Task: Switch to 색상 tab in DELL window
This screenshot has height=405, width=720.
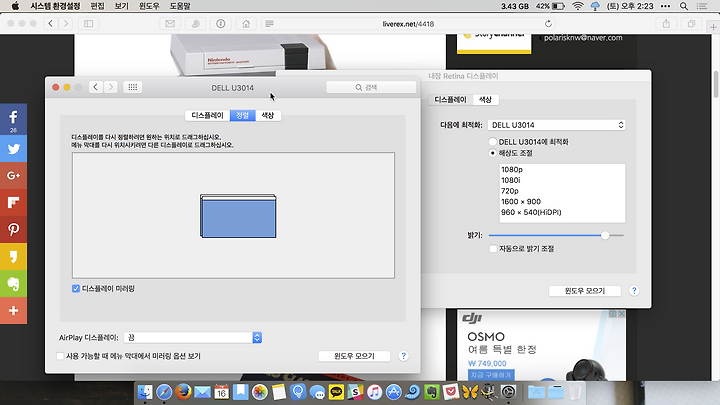Action: [x=268, y=115]
